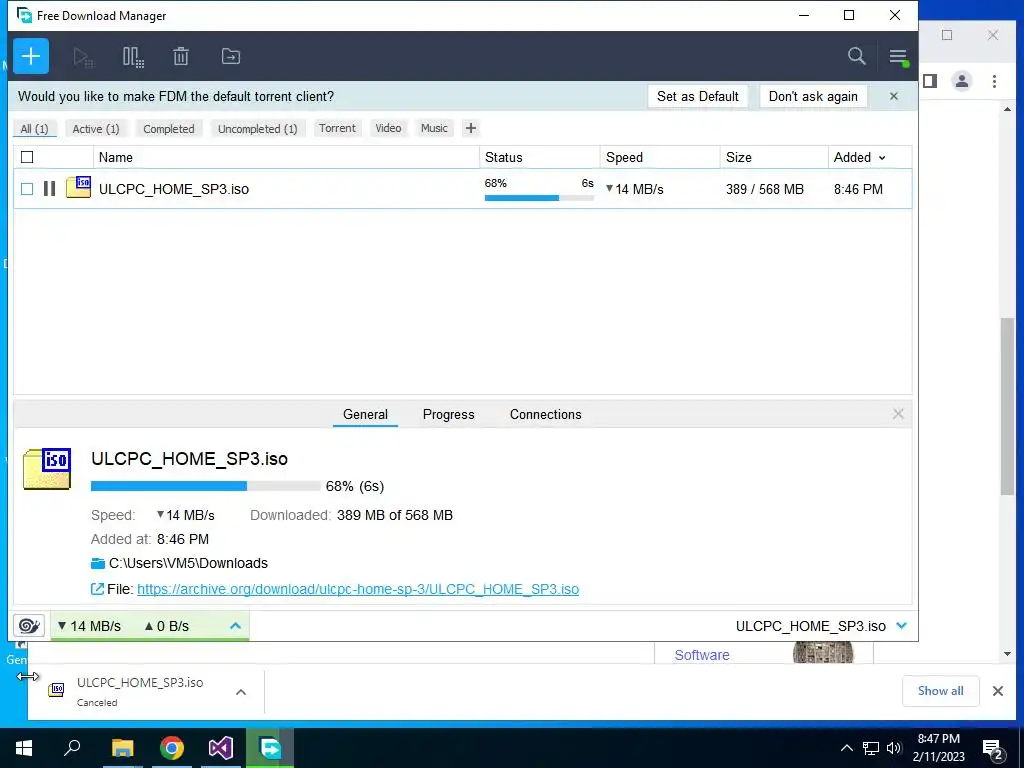This screenshot has height=768, width=1024.
Task: Click the details panel progress bar
Action: tap(206, 486)
